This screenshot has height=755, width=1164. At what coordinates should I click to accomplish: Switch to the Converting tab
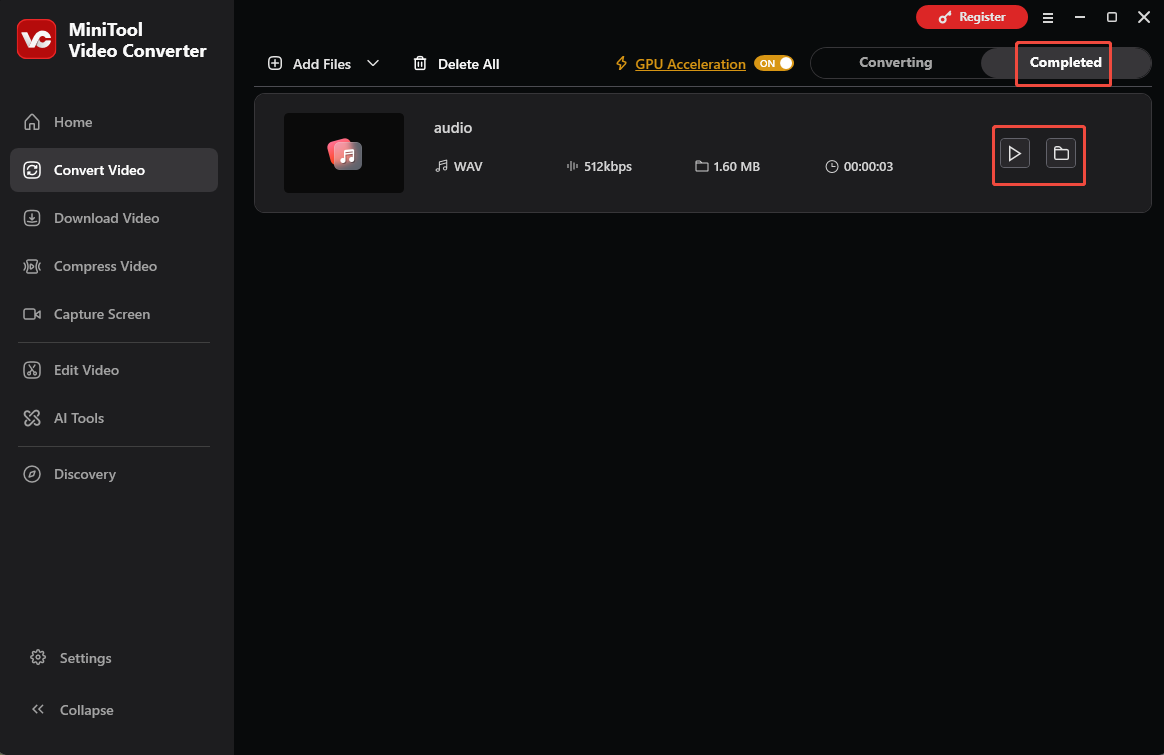[895, 62]
